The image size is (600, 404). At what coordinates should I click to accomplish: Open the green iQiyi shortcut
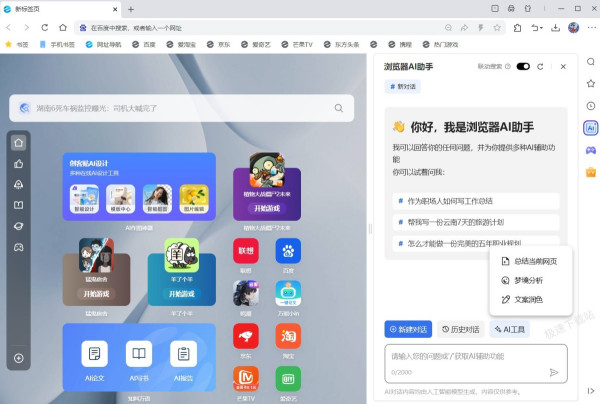288,379
